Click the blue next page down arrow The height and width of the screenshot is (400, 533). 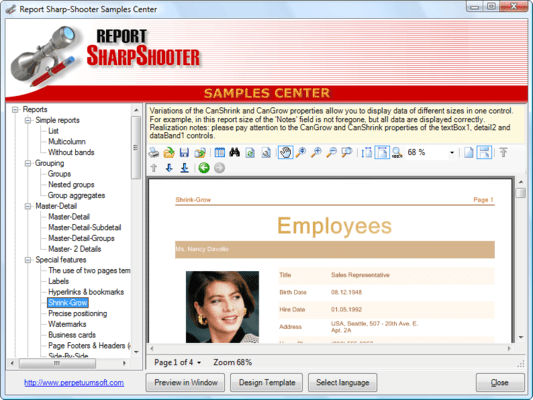169,168
